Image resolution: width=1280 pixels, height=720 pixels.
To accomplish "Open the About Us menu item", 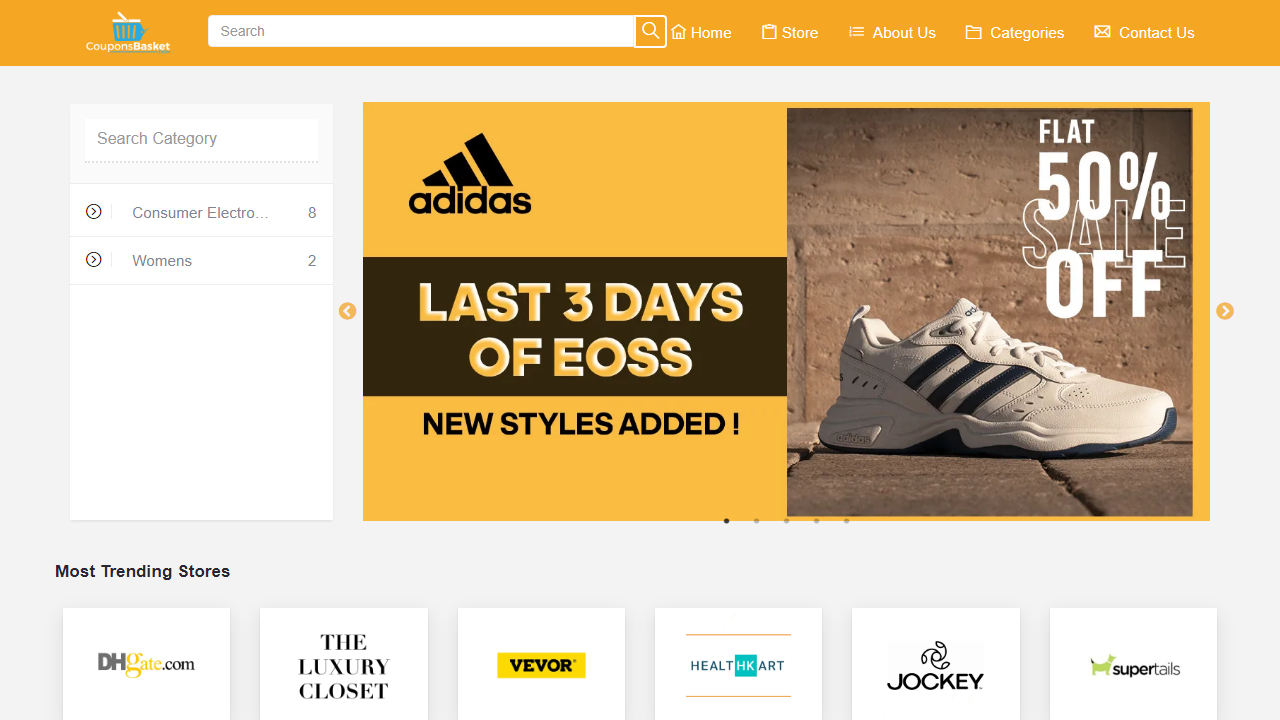I will pos(903,32).
